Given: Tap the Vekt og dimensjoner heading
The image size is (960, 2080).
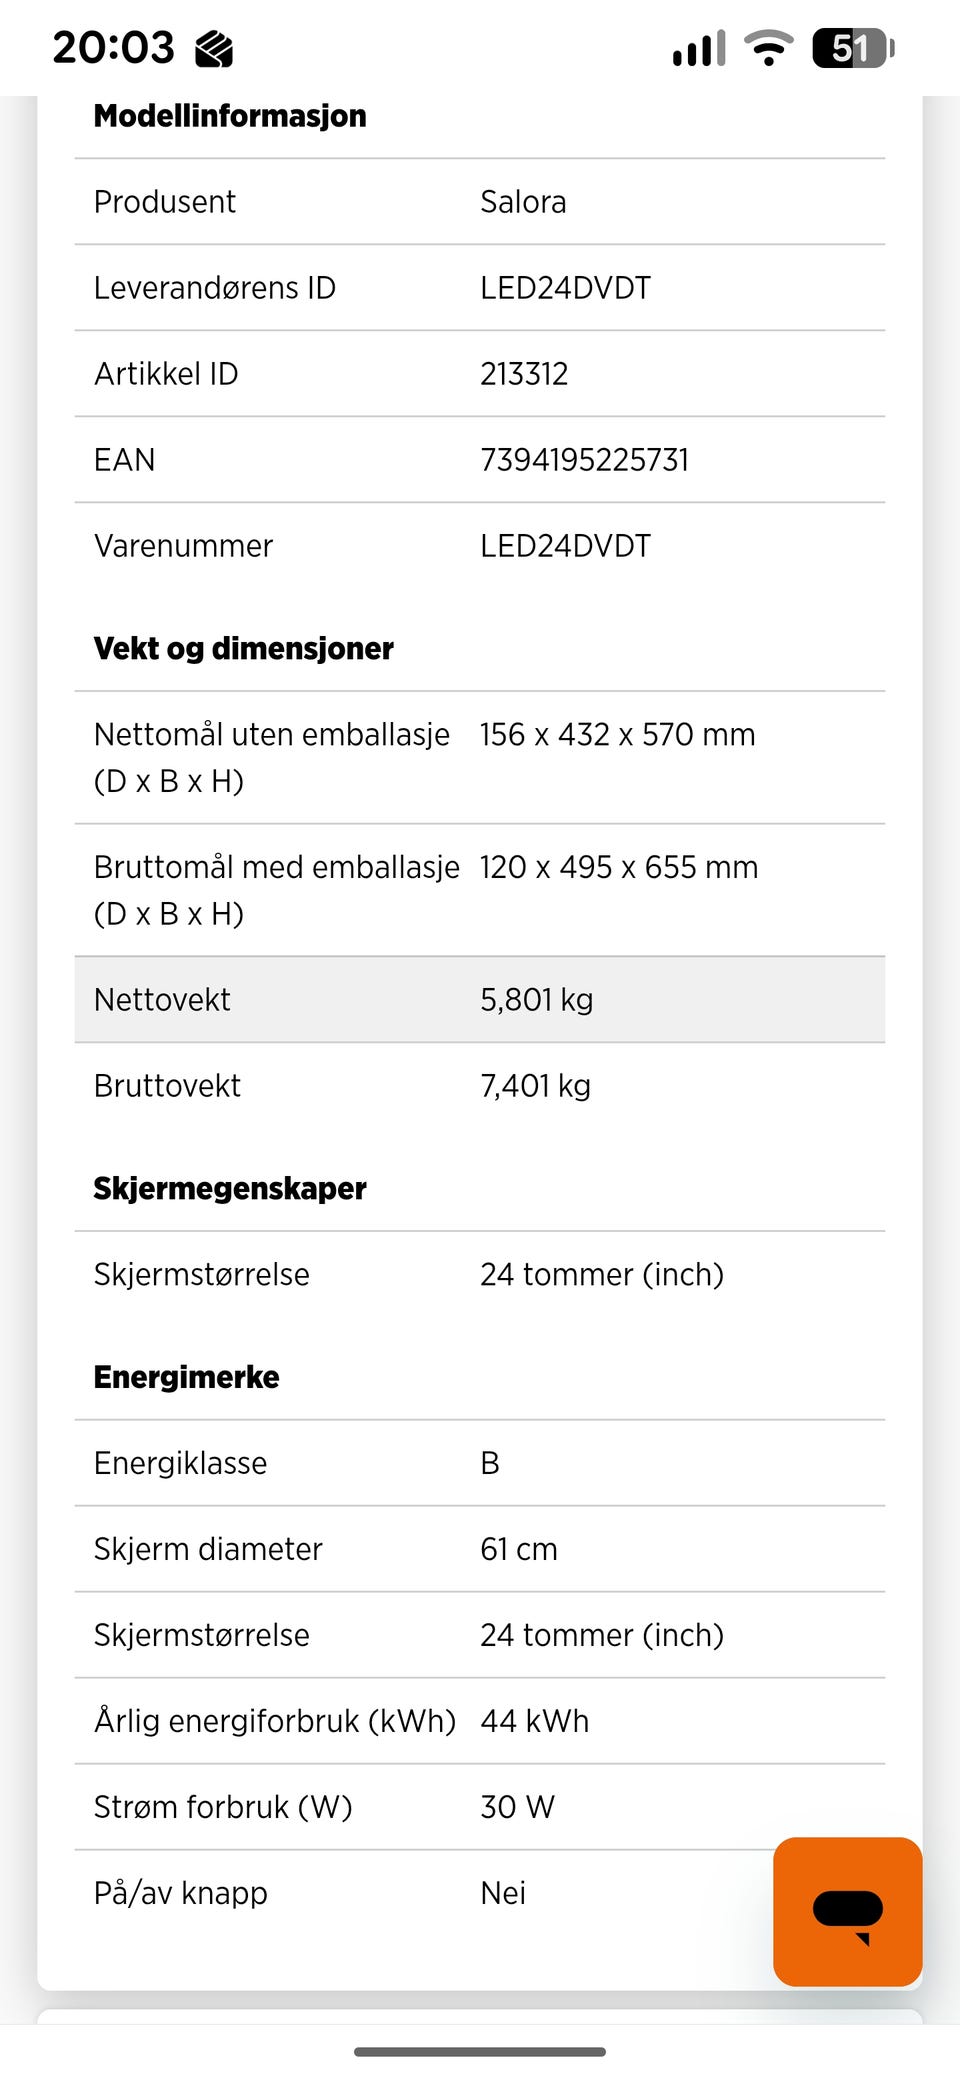Looking at the screenshot, I should click(x=243, y=649).
